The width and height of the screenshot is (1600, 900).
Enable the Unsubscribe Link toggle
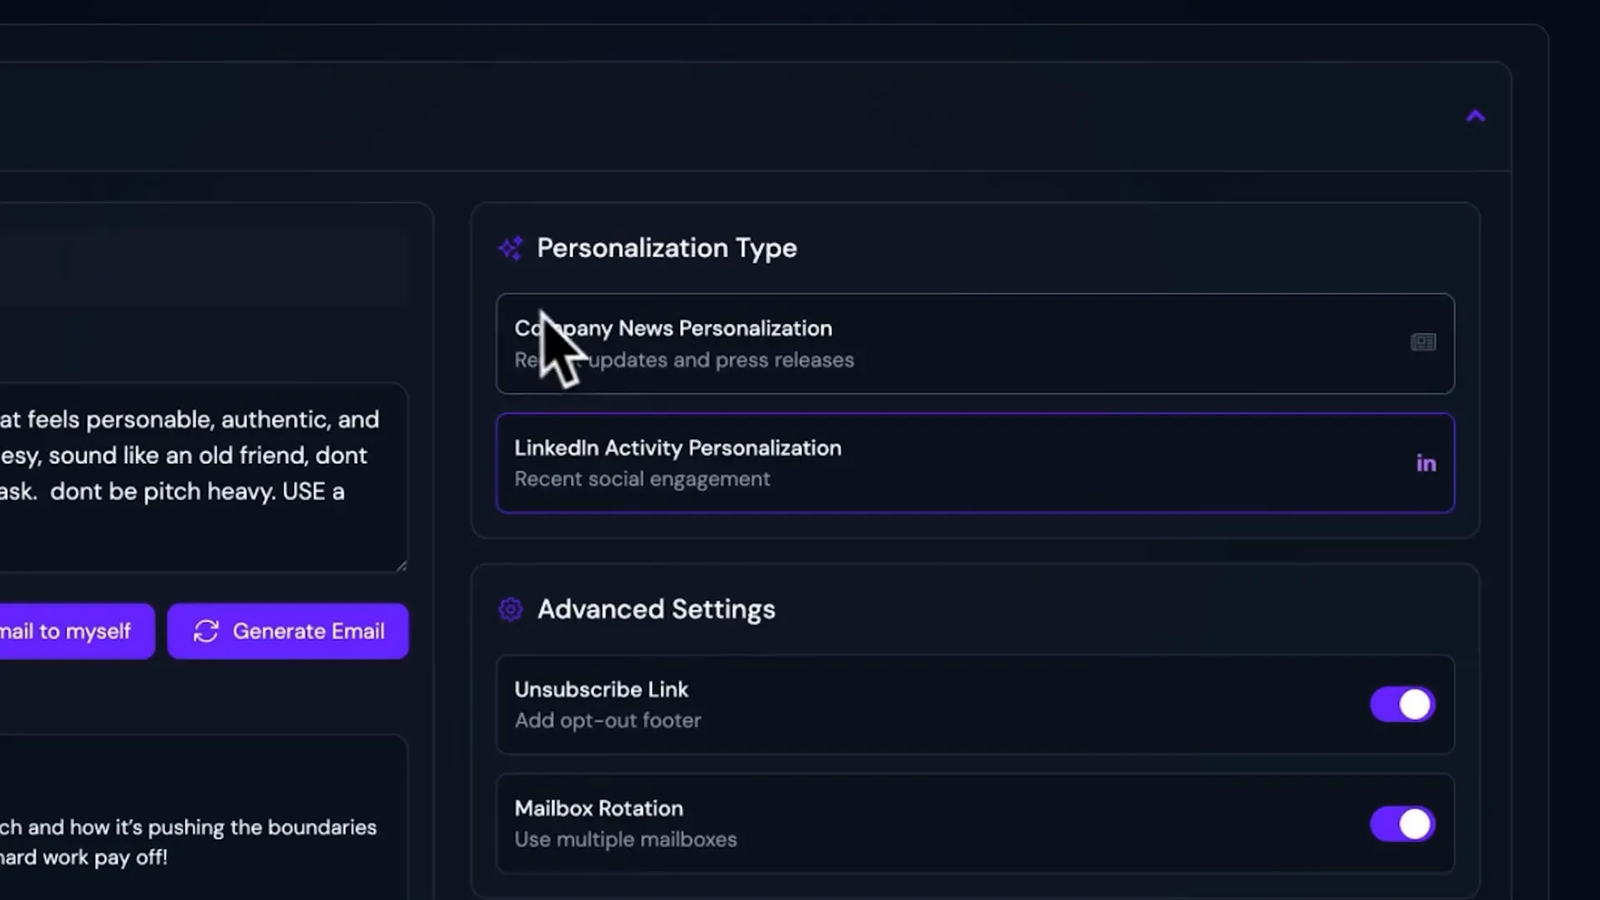click(x=1402, y=704)
